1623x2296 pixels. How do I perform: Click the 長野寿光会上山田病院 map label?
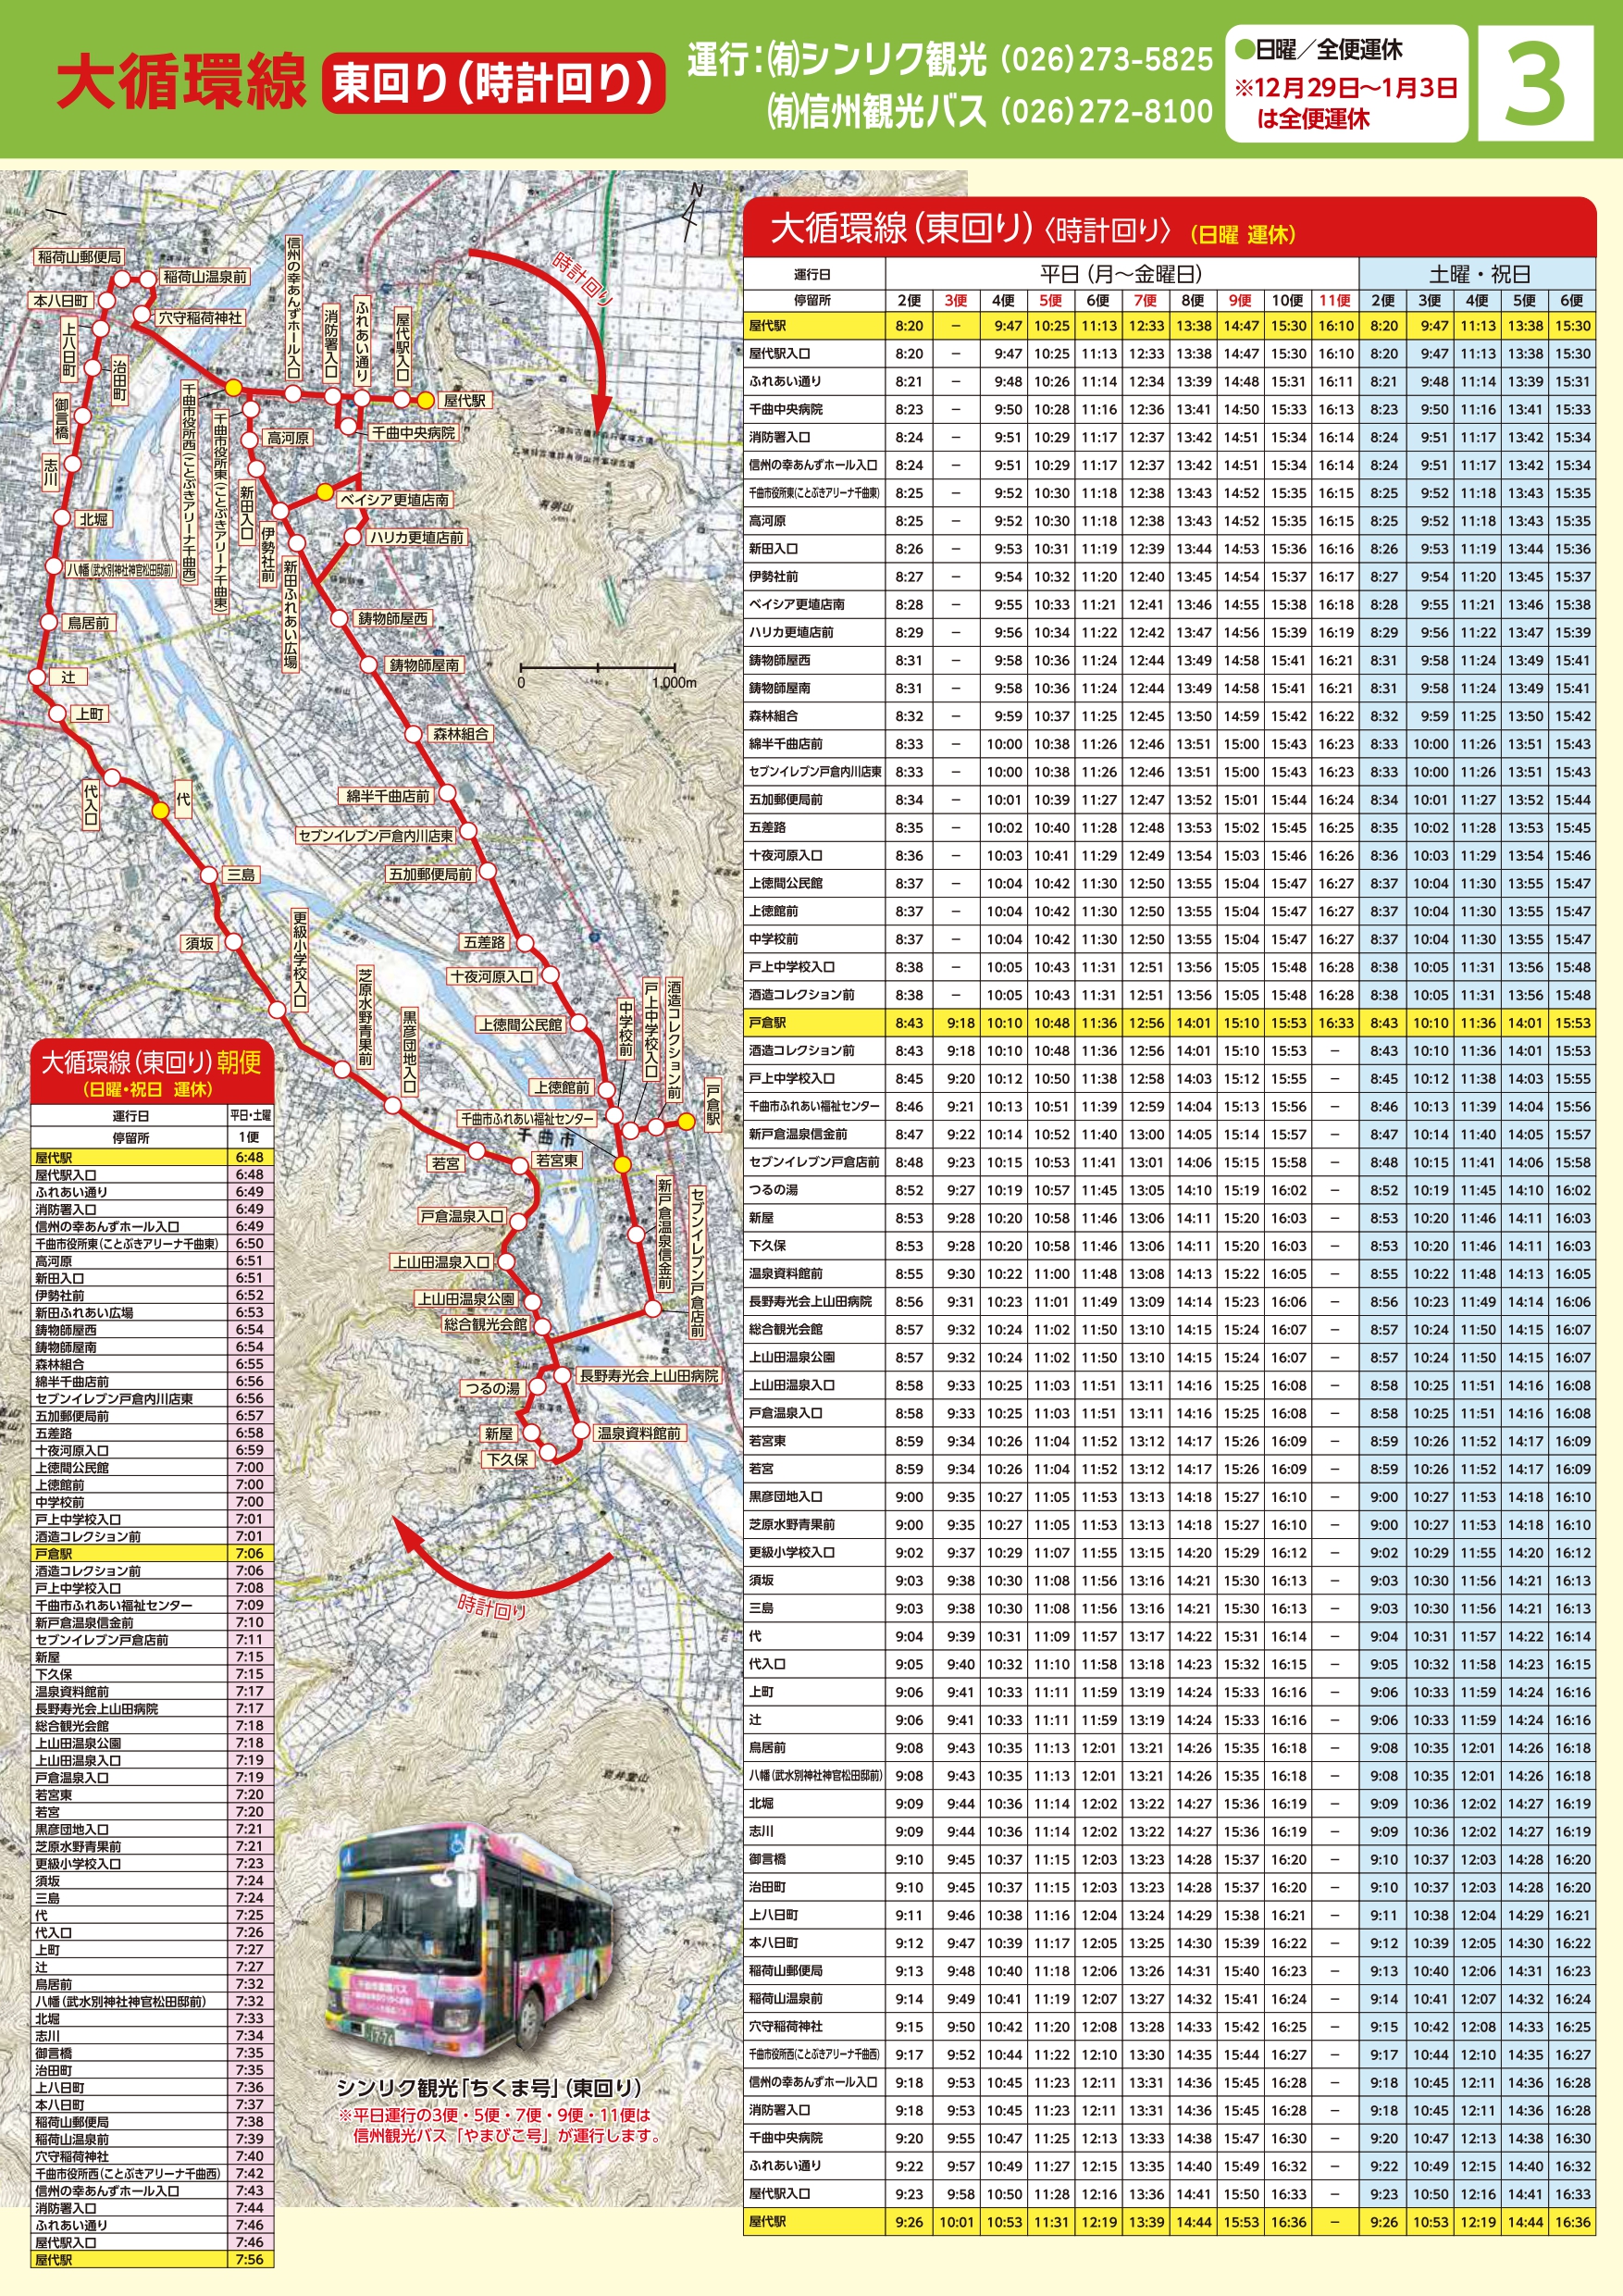coord(649,1376)
